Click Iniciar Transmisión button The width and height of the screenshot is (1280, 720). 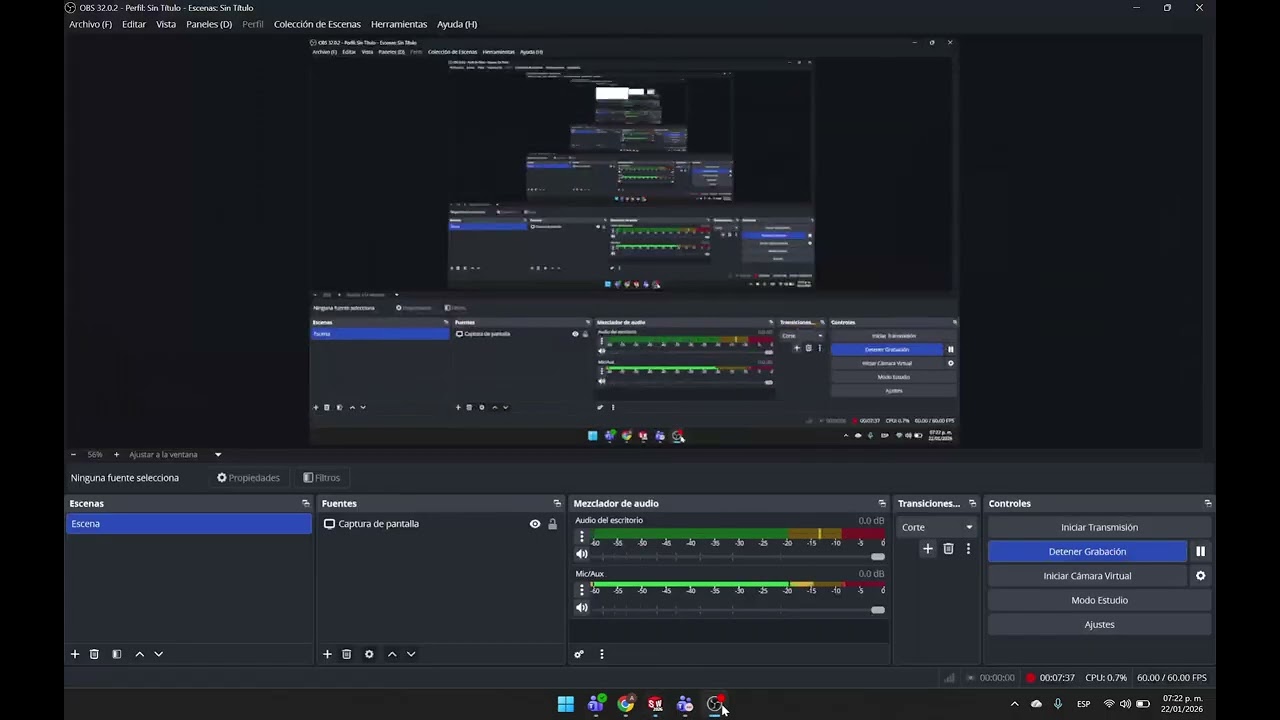point(1099,527)
